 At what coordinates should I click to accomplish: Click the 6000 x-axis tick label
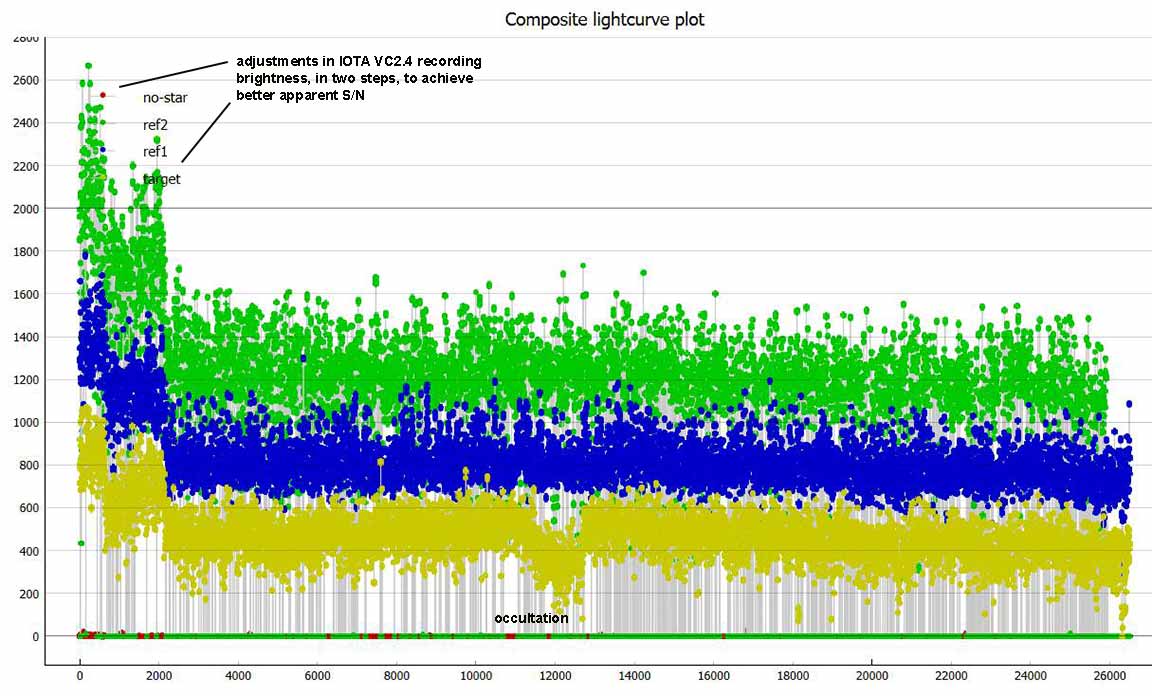pos(317,675)
